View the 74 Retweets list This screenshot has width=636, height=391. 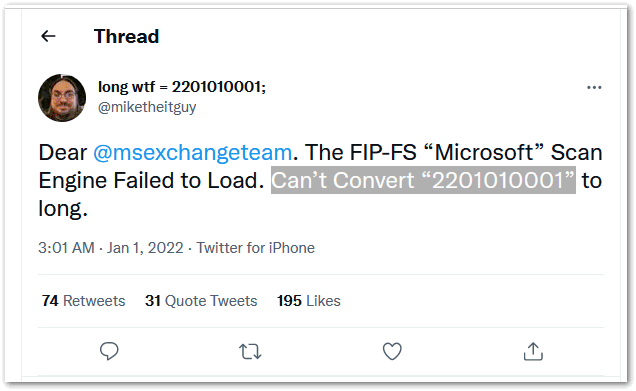point(83,301)
